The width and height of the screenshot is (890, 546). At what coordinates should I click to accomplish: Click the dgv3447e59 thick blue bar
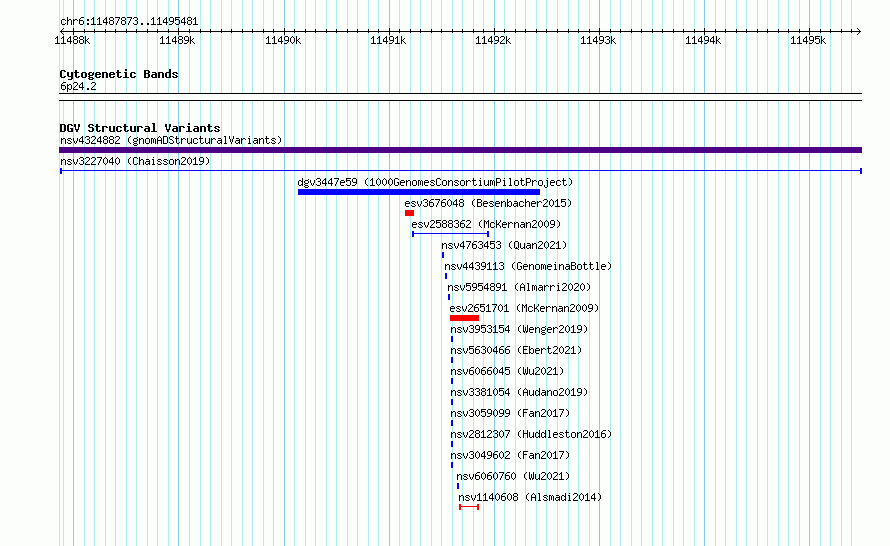point(419,192)
